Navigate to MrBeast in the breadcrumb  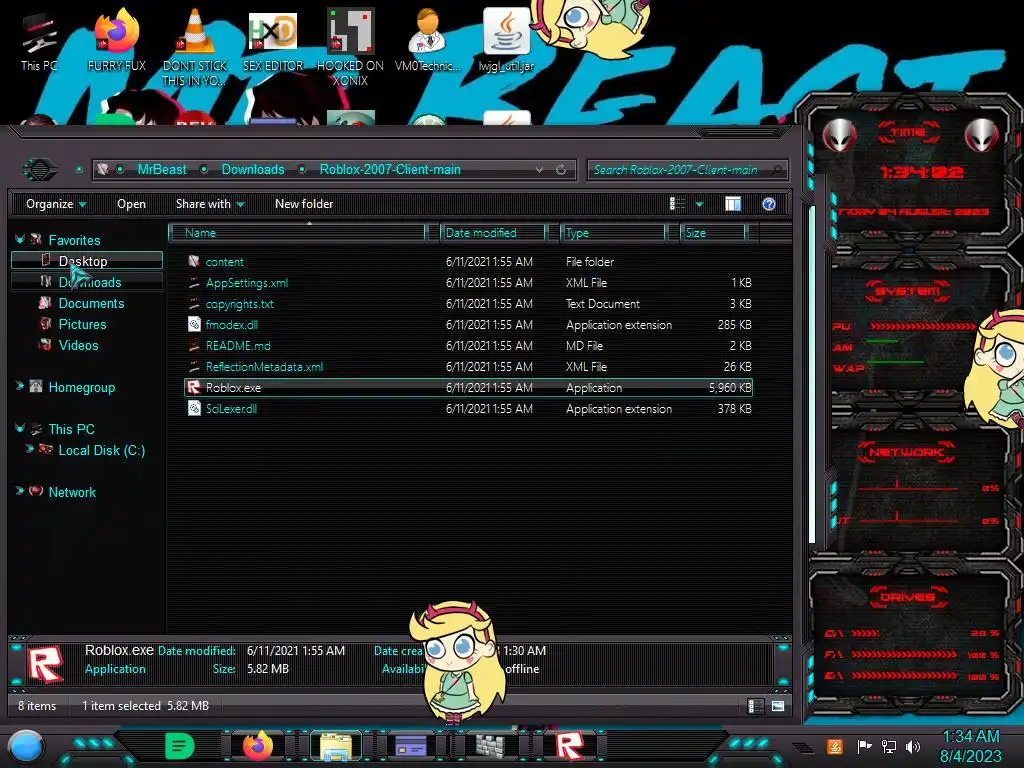162,170
